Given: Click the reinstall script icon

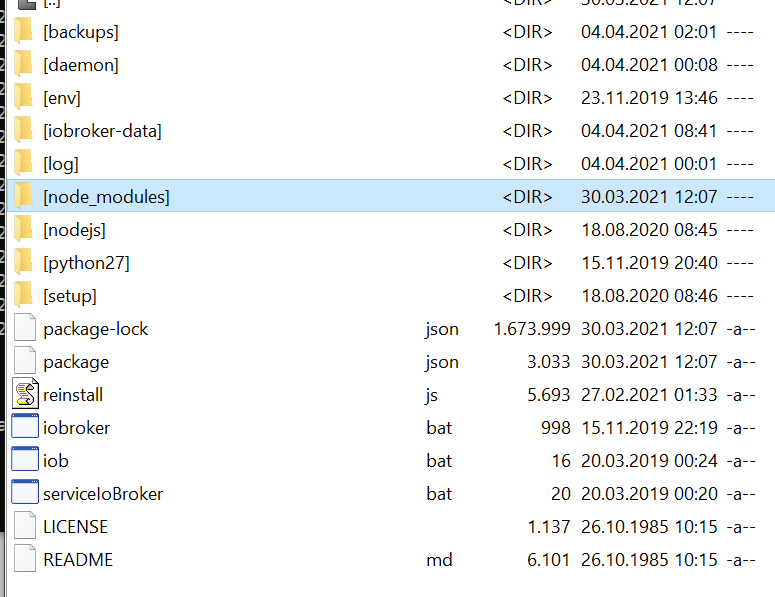Looking at the screenshot, I should coord(25,393).
